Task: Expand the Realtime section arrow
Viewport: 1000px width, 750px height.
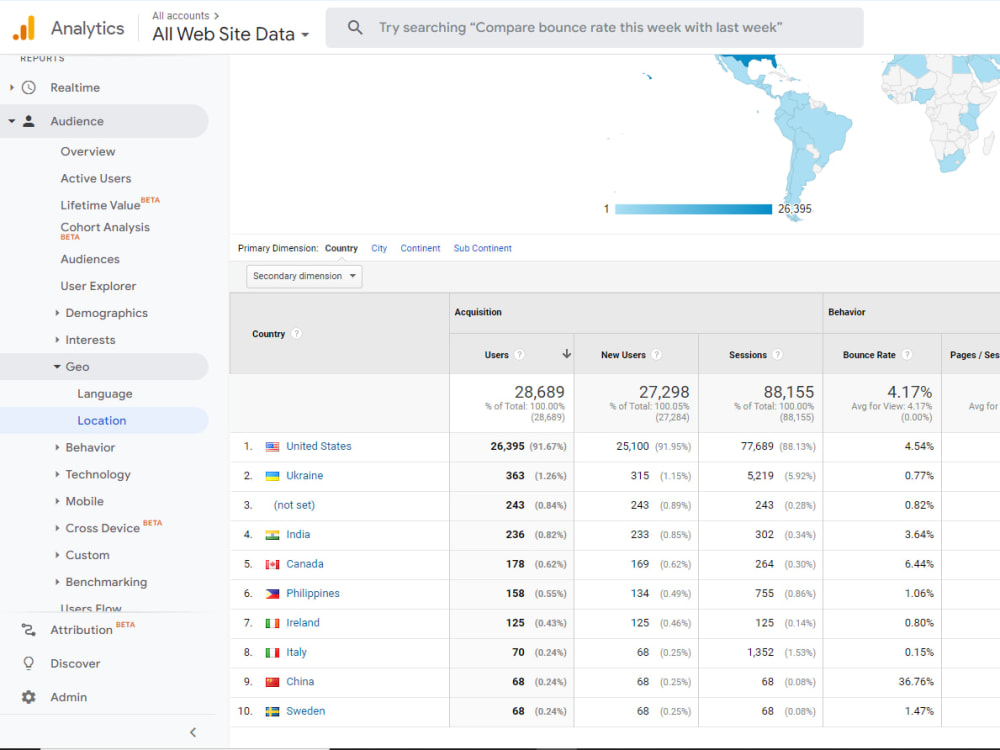Action: coord(11,87)
